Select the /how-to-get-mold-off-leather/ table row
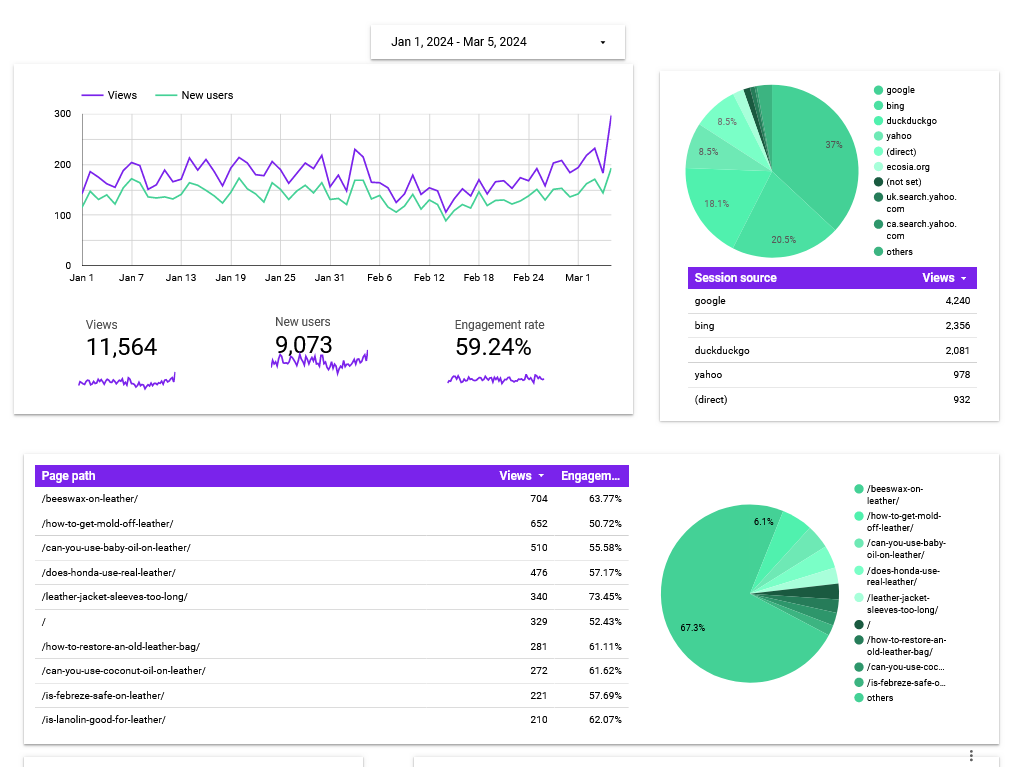1013x767 pixels. (330, 523)
